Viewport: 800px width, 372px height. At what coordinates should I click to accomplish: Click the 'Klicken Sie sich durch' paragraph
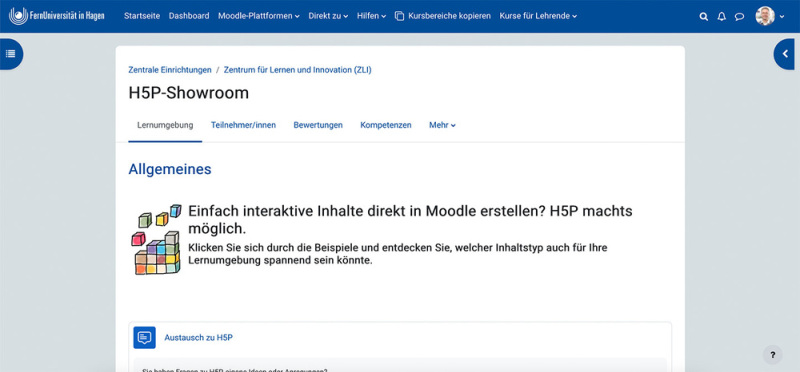(x=397, y=254)
